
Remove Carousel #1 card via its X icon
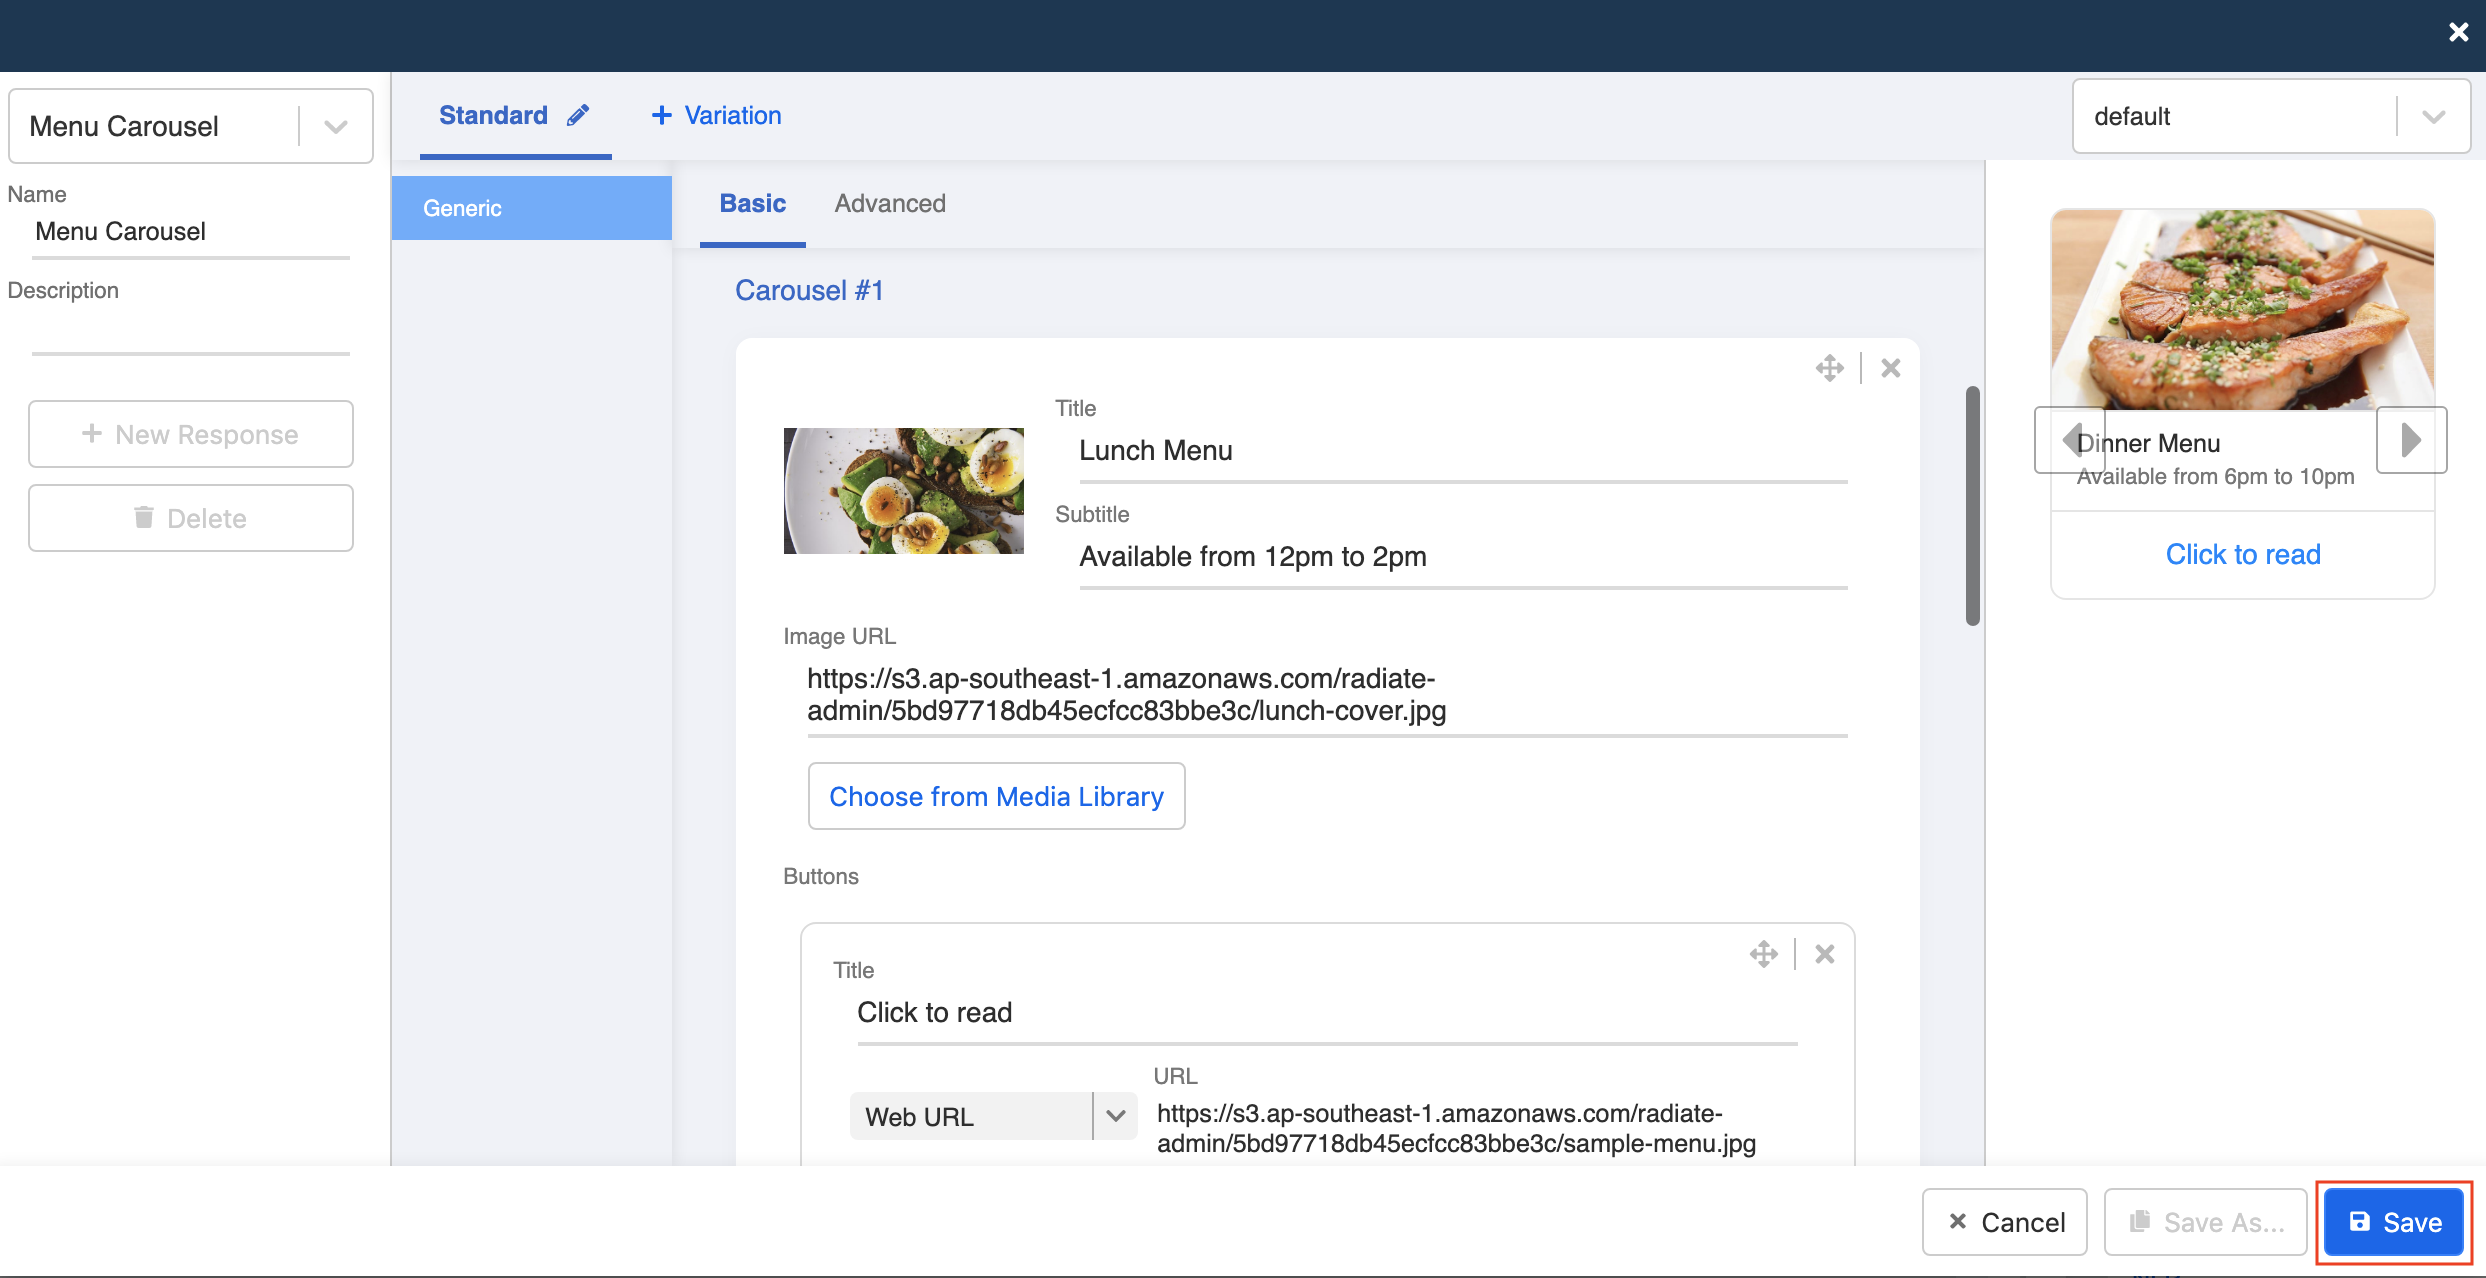tap(1890, 367)
